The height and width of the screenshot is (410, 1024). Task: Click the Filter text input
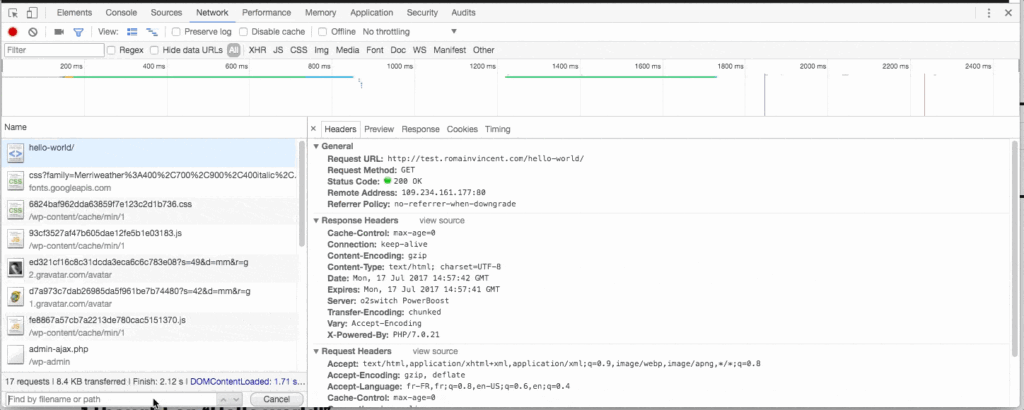[54, 50]
